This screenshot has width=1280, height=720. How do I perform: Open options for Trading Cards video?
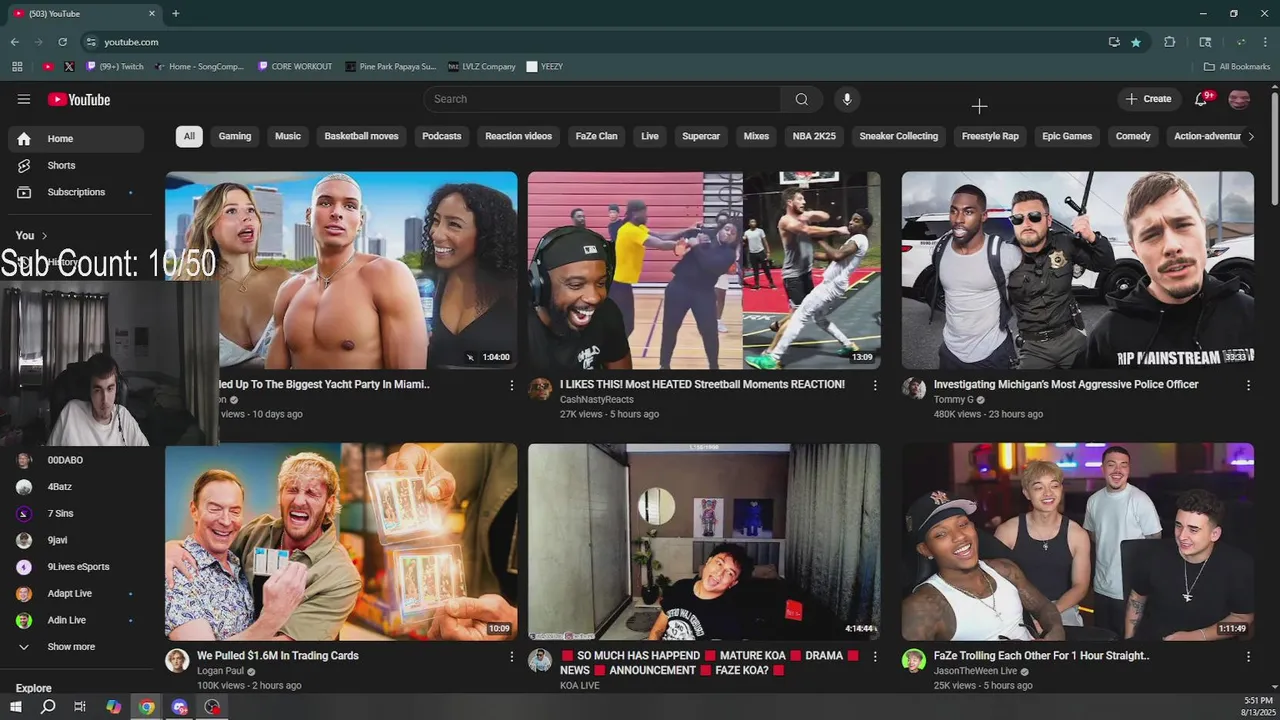coord(512,657)
